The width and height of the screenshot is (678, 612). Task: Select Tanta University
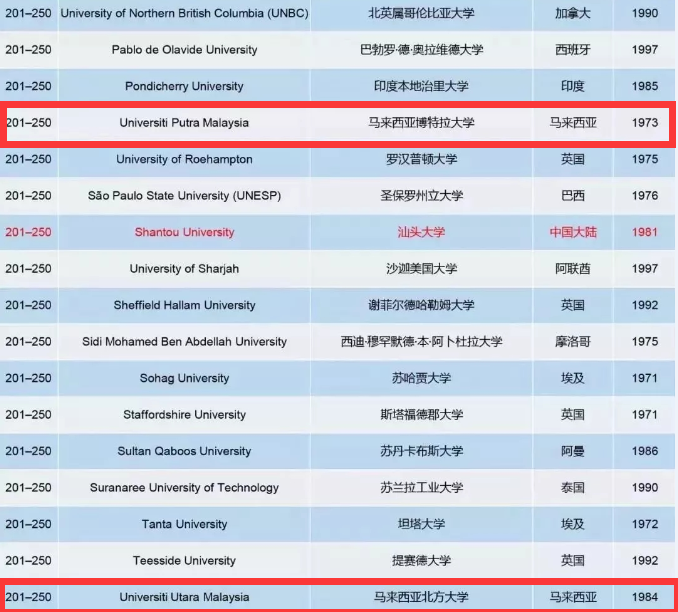point(185,524)
